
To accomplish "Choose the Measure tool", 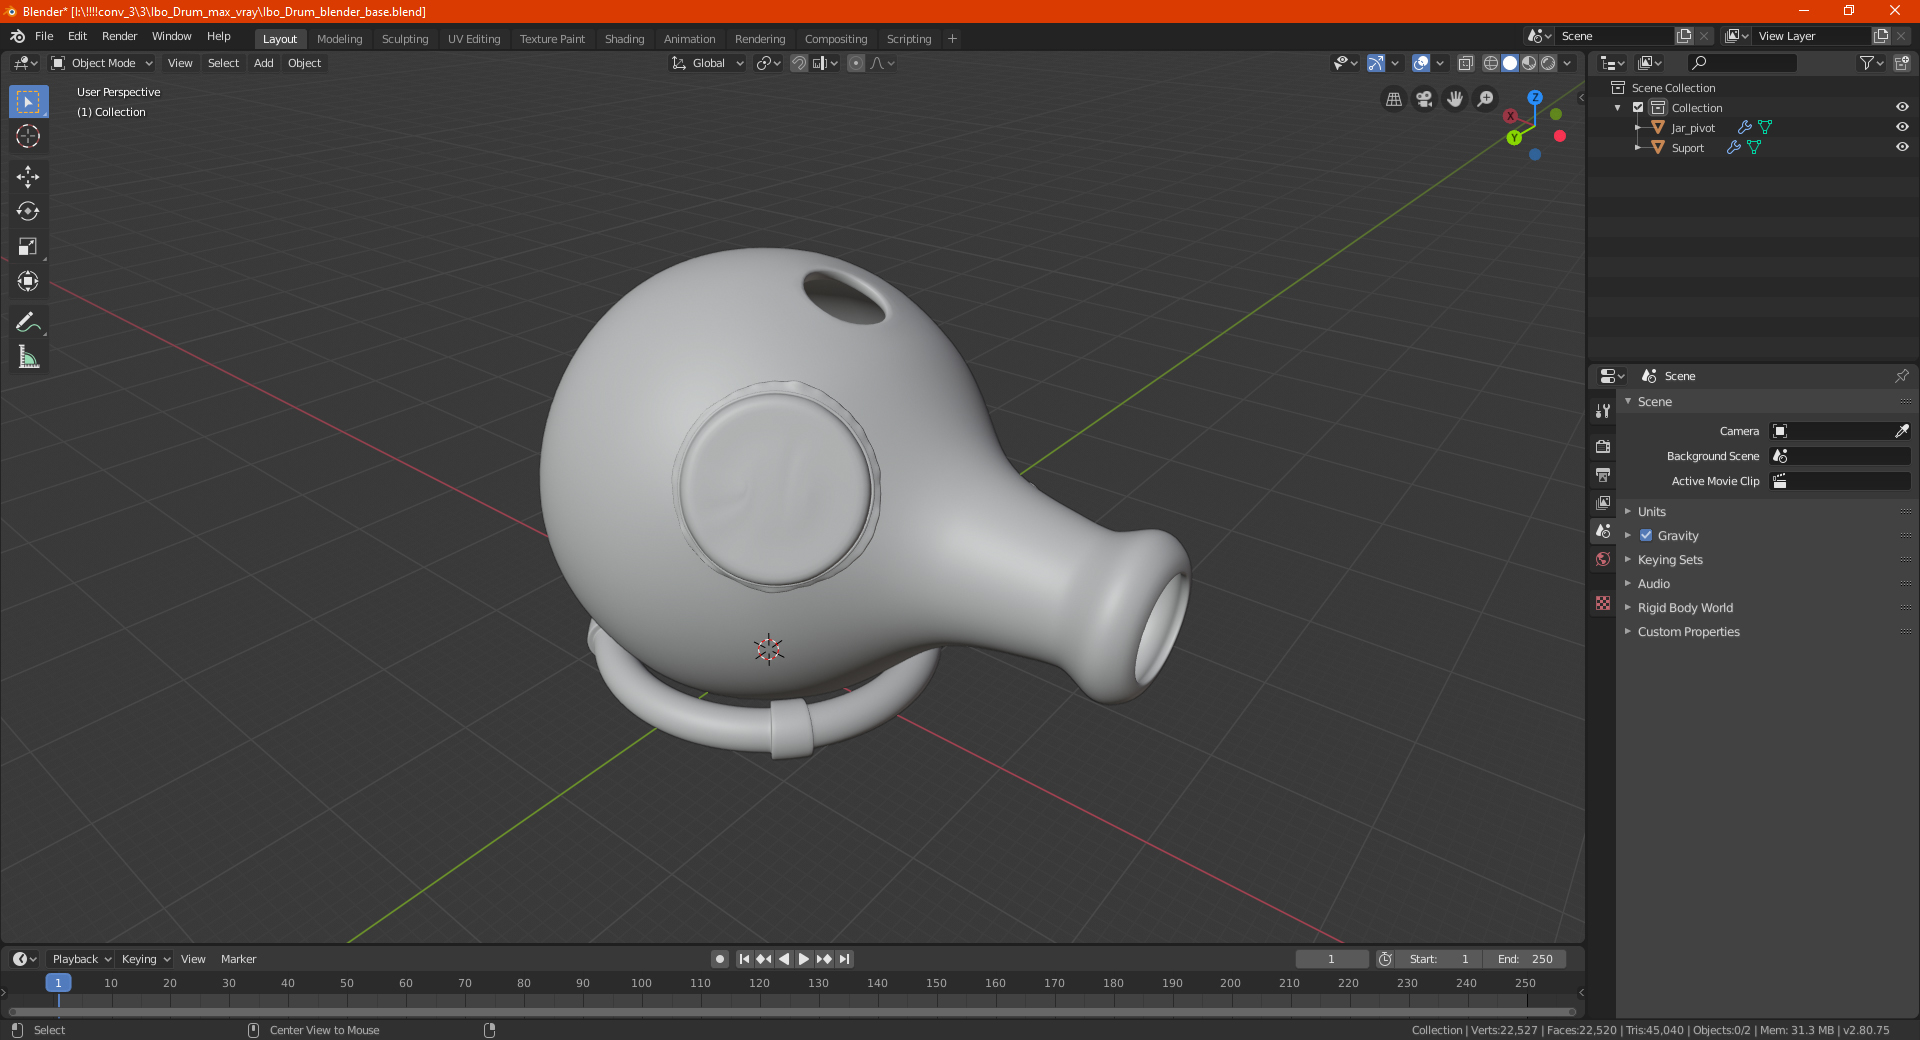I will click(28, 357).
